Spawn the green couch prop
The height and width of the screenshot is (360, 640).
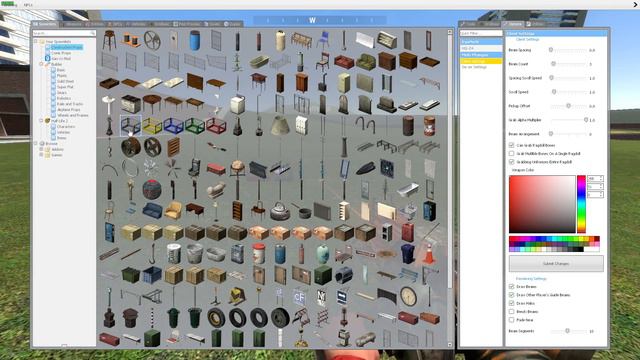pyautogui.click(x=365, y=62)
